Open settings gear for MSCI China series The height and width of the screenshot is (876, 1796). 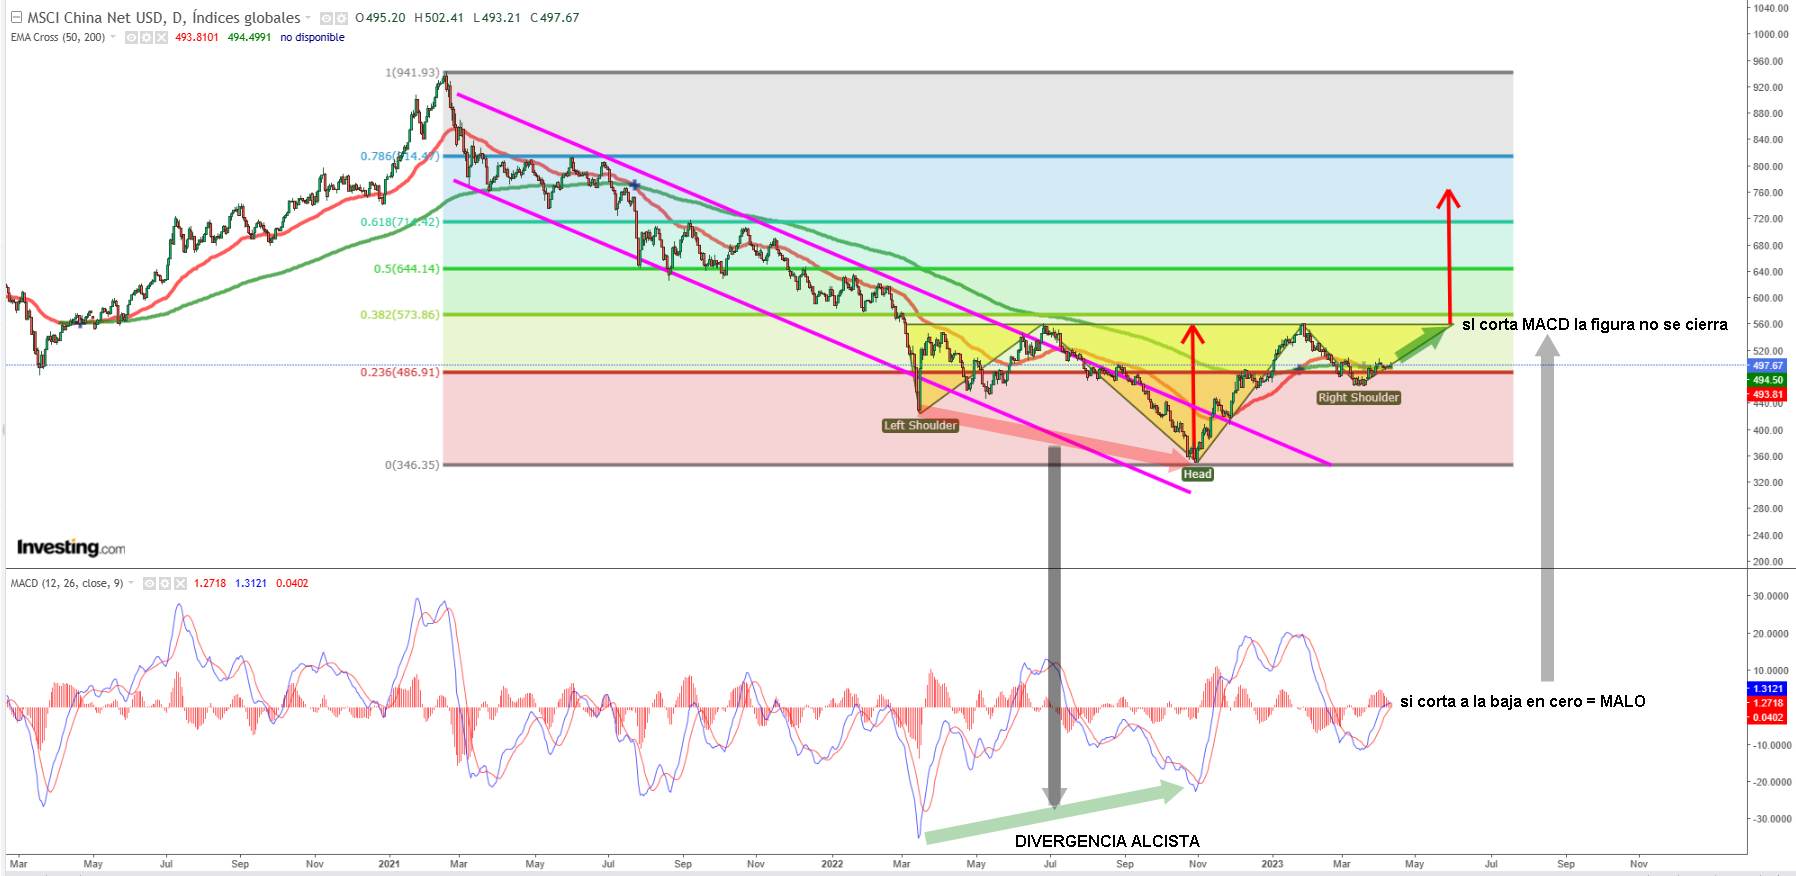(342, 18)
